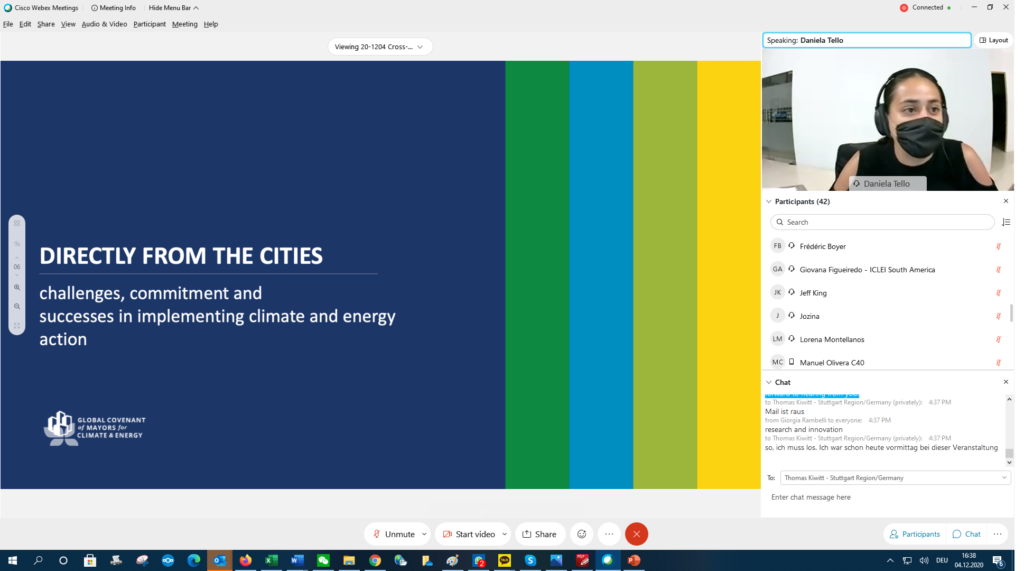
Task: Collapse the Participants (42) panel chevron
Action: [x=769, y=201]
